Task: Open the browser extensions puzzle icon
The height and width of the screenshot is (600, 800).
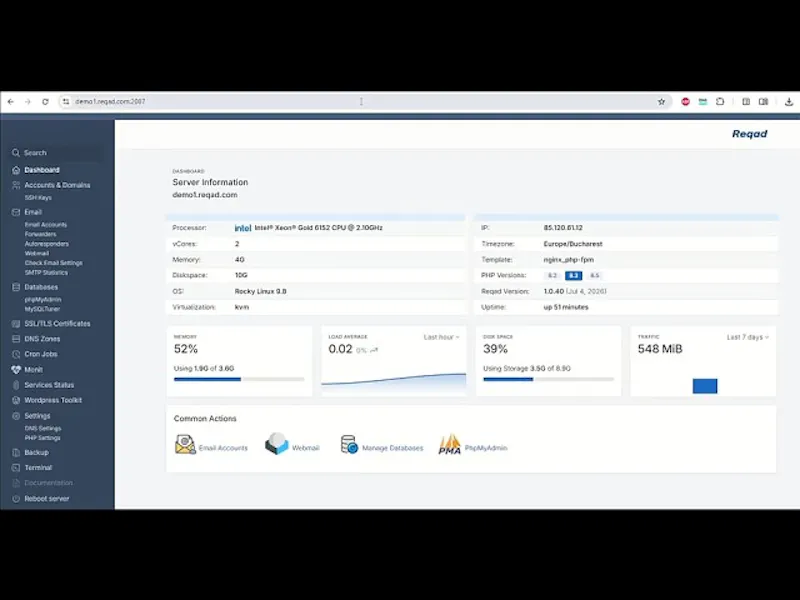Action: click(720, 102)
